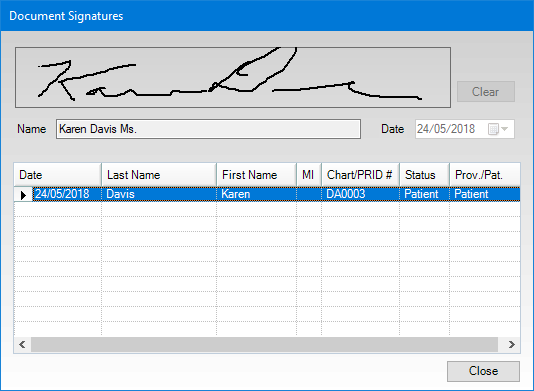Viewport: 534px width, 391px height.
Task: Sort by the Last Name column header
Action: [159, 175]
